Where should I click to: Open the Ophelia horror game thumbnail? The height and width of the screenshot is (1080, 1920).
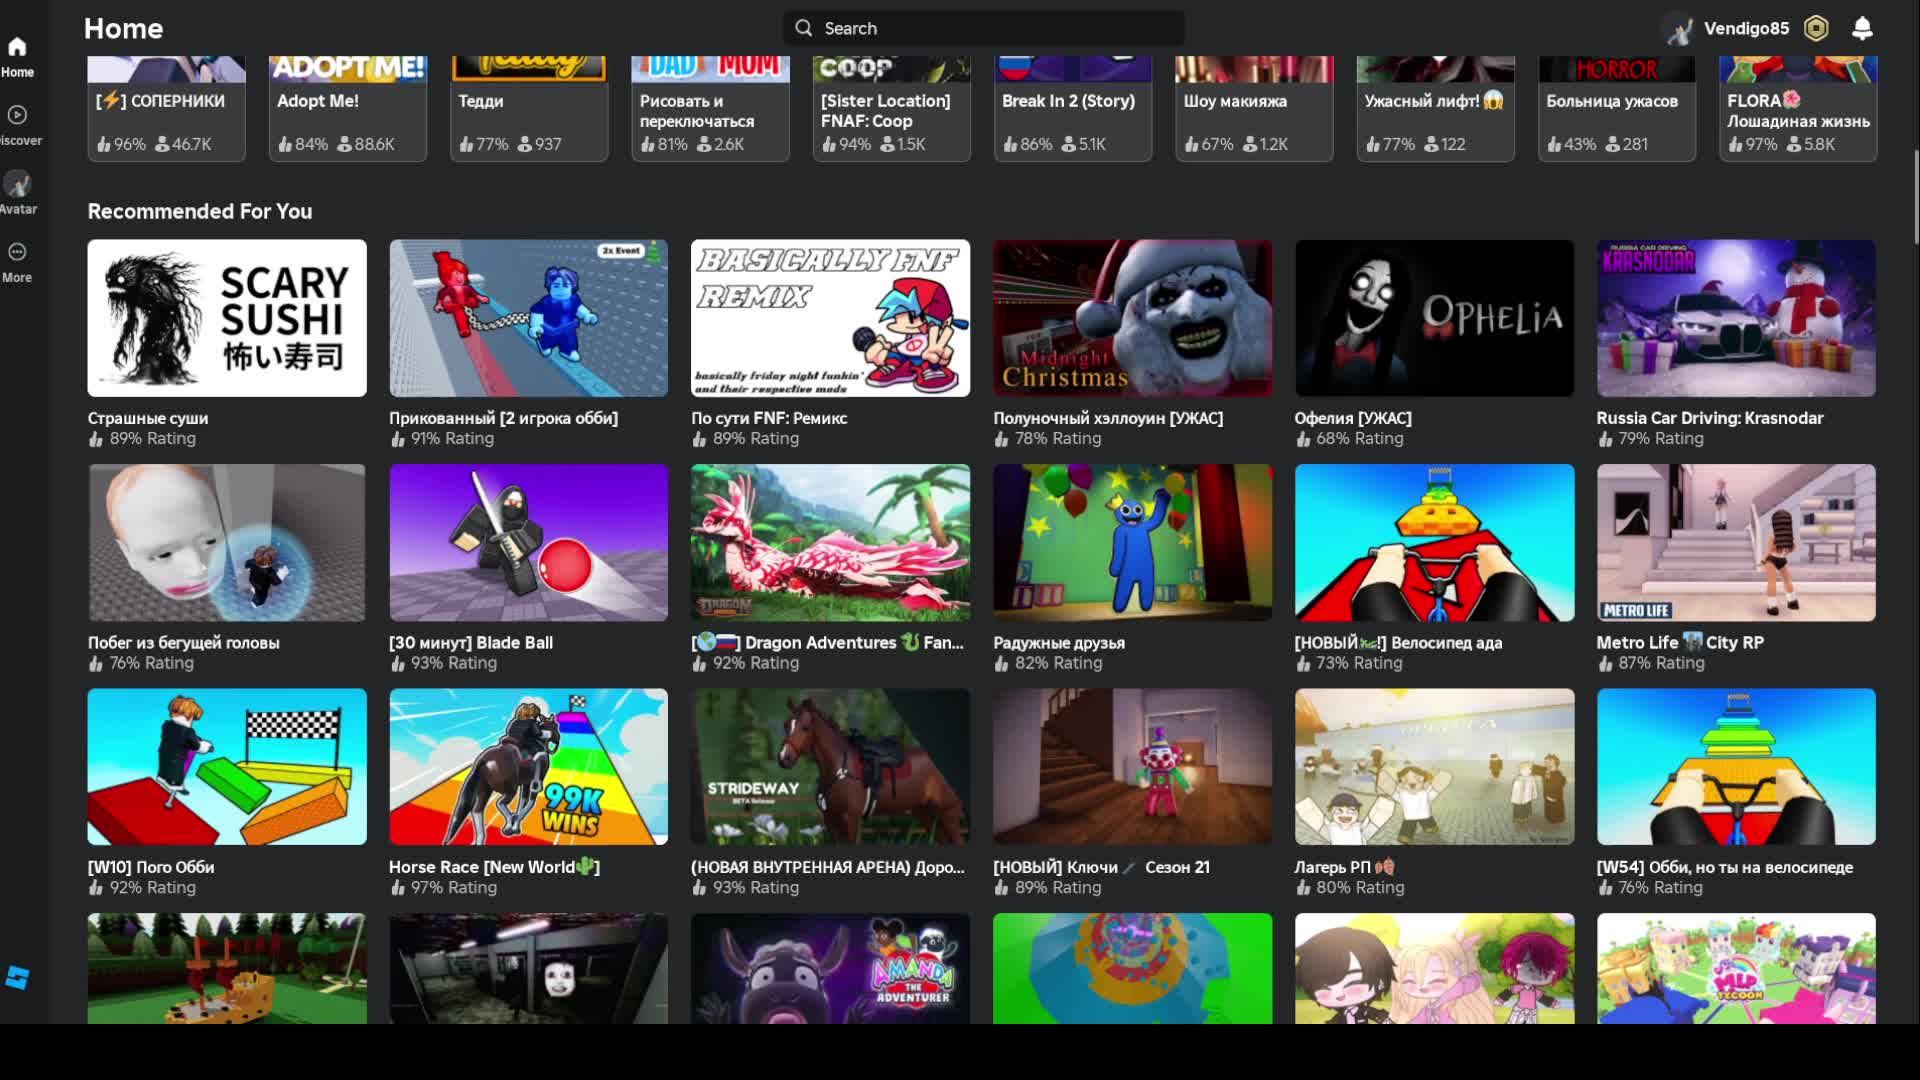pos(1434,318)
